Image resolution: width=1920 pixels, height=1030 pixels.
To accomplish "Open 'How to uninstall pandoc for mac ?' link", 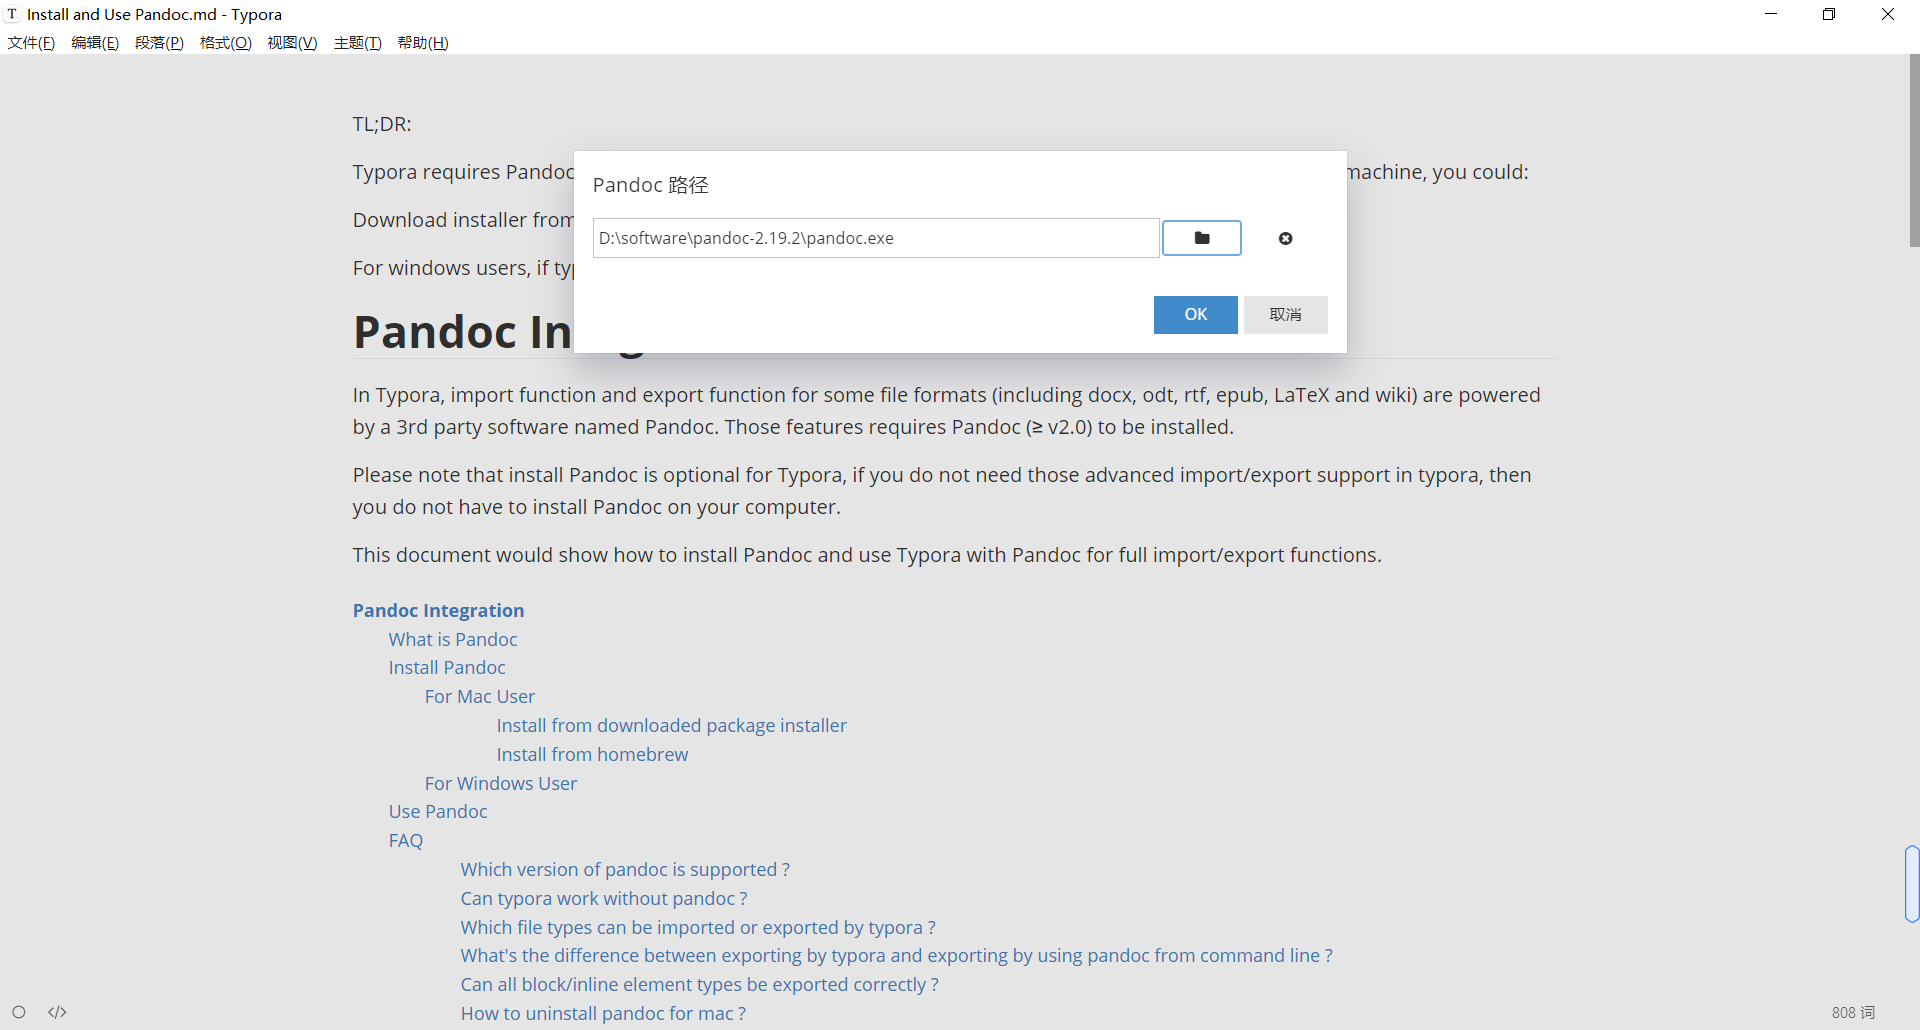I will [x=603, y=1013].
